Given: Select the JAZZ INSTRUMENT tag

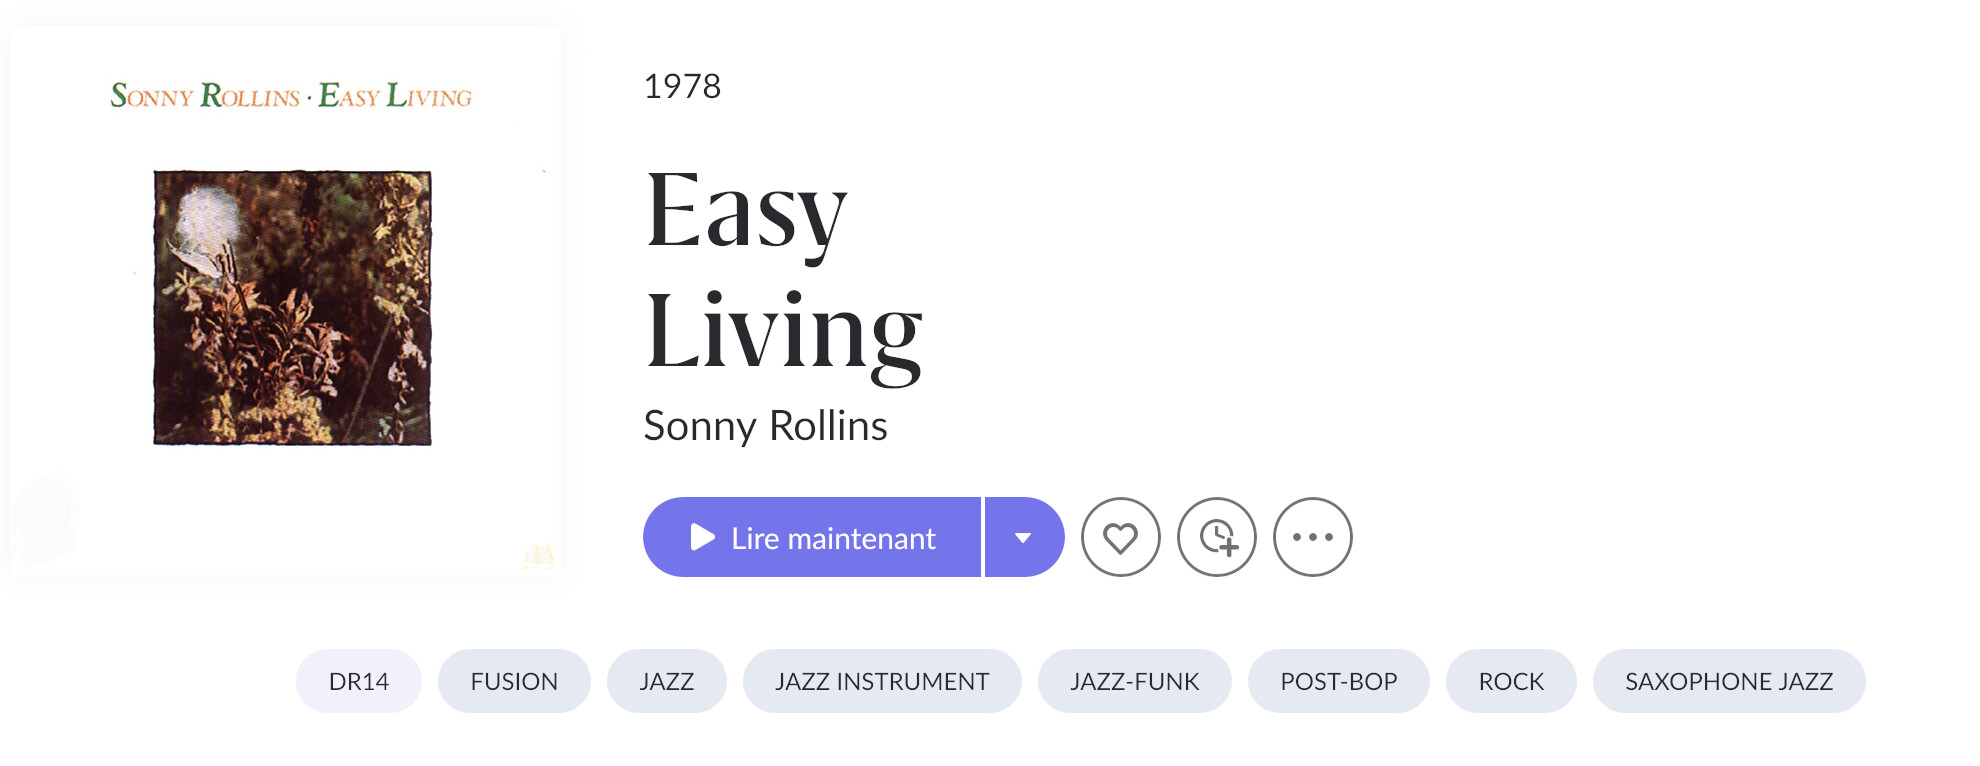Looking at the screenshot, I should pyautogui.click(x=882, y=681).
